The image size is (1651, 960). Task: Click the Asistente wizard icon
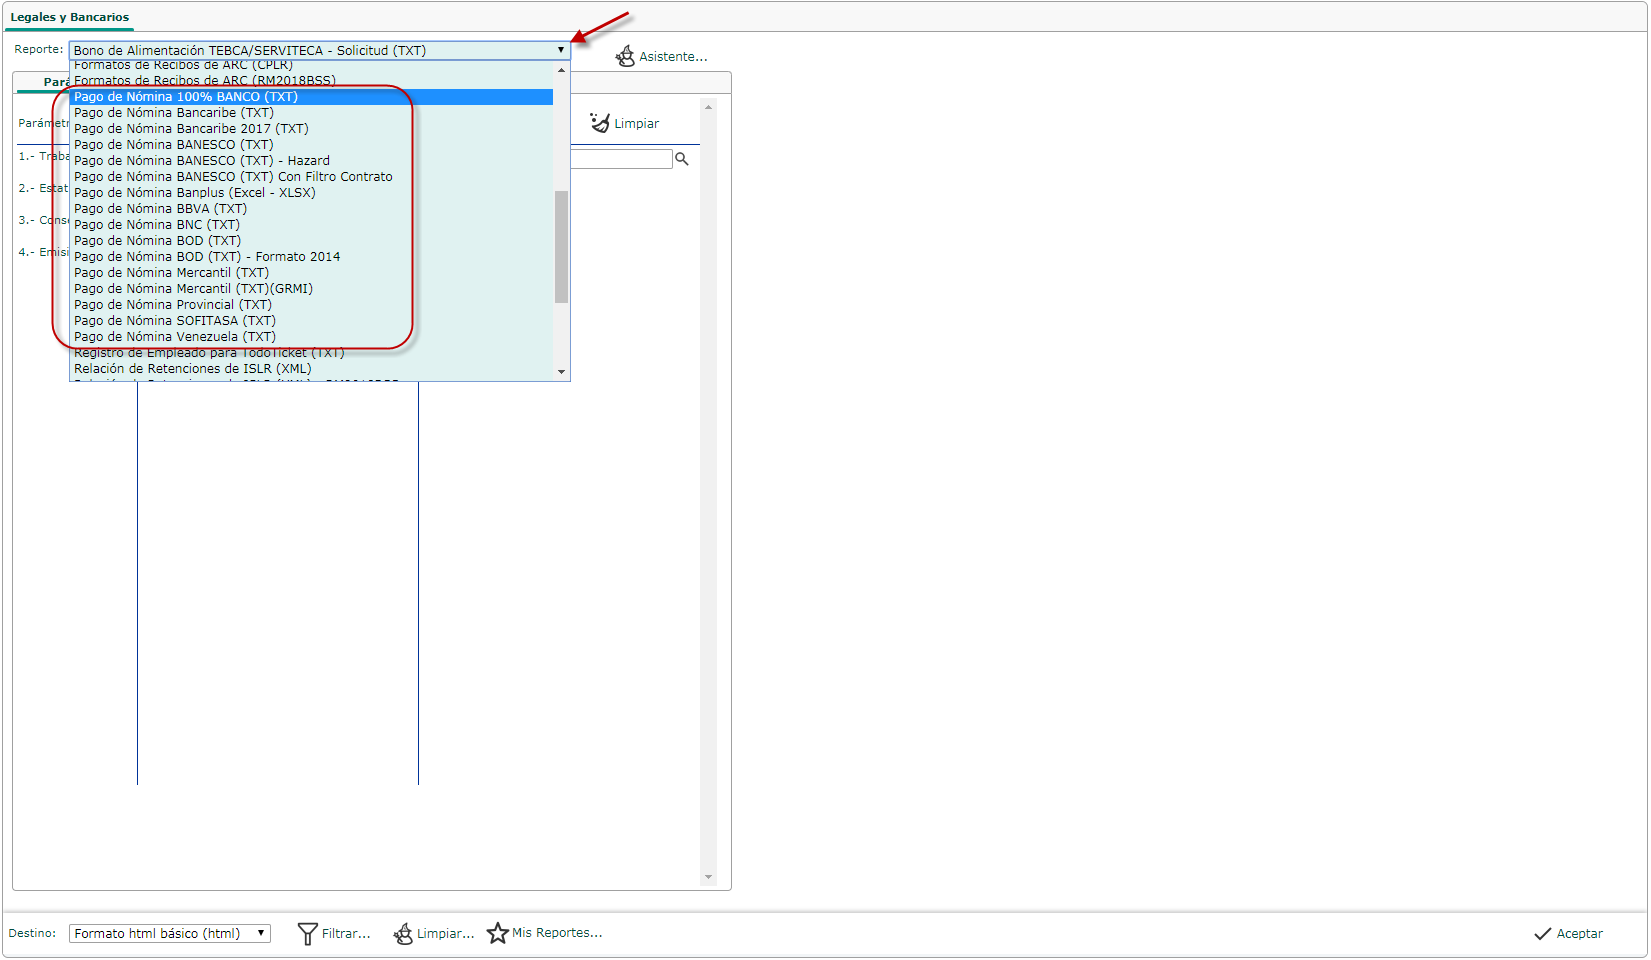tap(625, 56)
